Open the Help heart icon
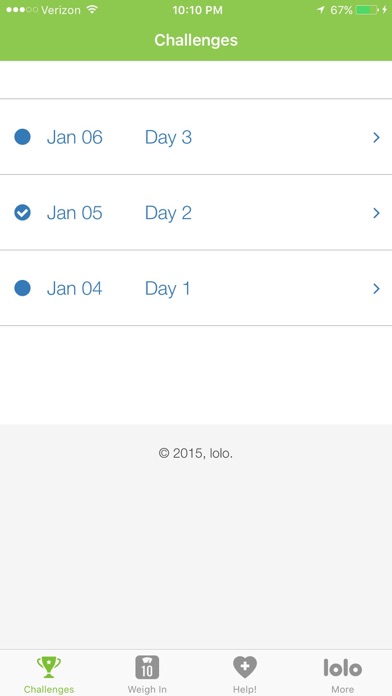Image resolution: width=392 pixels, height=696 pixels. click(x=245, y=668)
